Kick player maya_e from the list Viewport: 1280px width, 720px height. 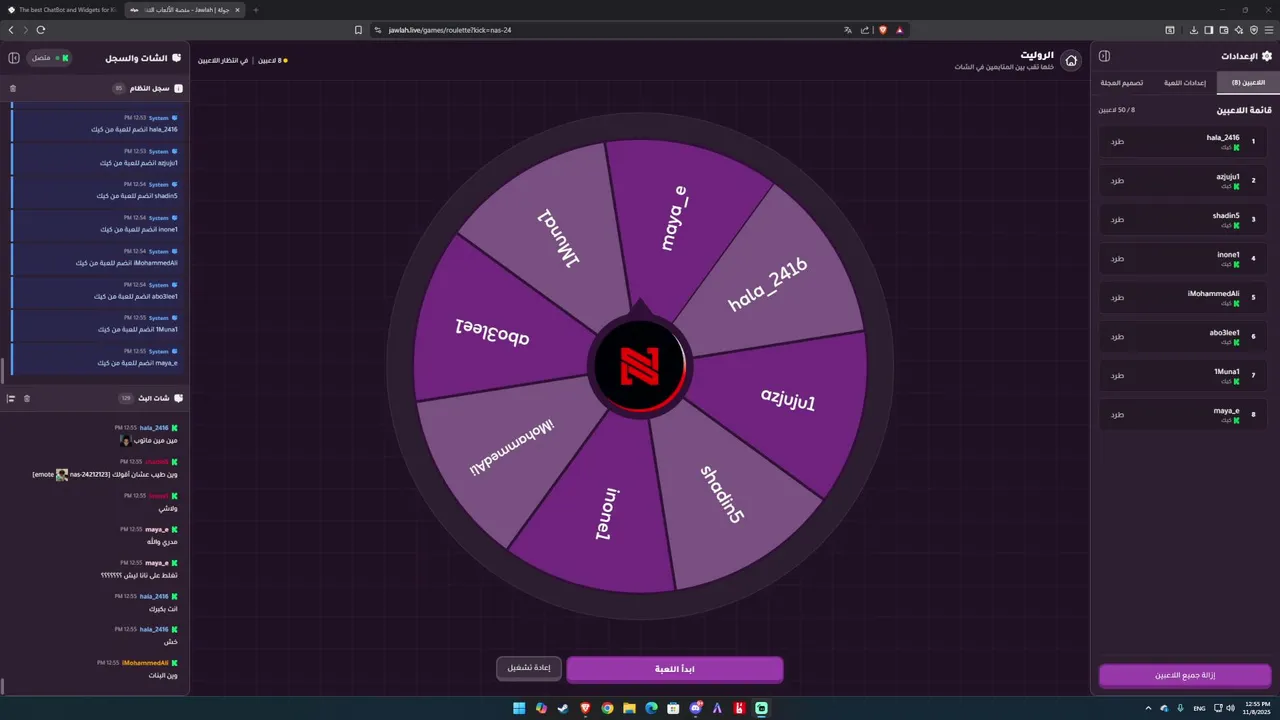[x=1117, y=415]
